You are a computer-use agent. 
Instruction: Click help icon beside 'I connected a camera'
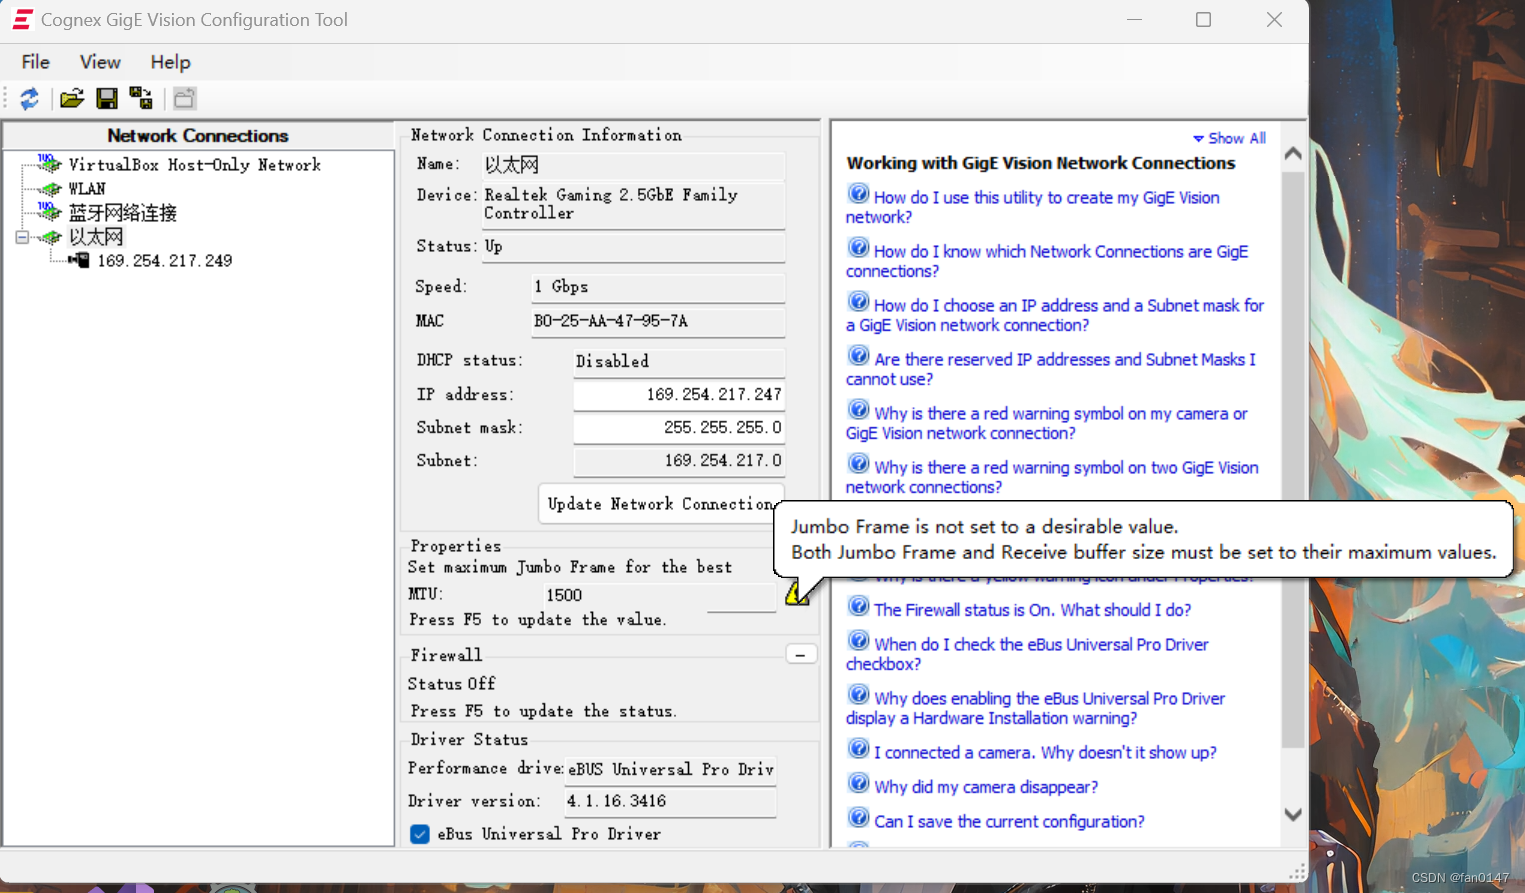(858, 749)
